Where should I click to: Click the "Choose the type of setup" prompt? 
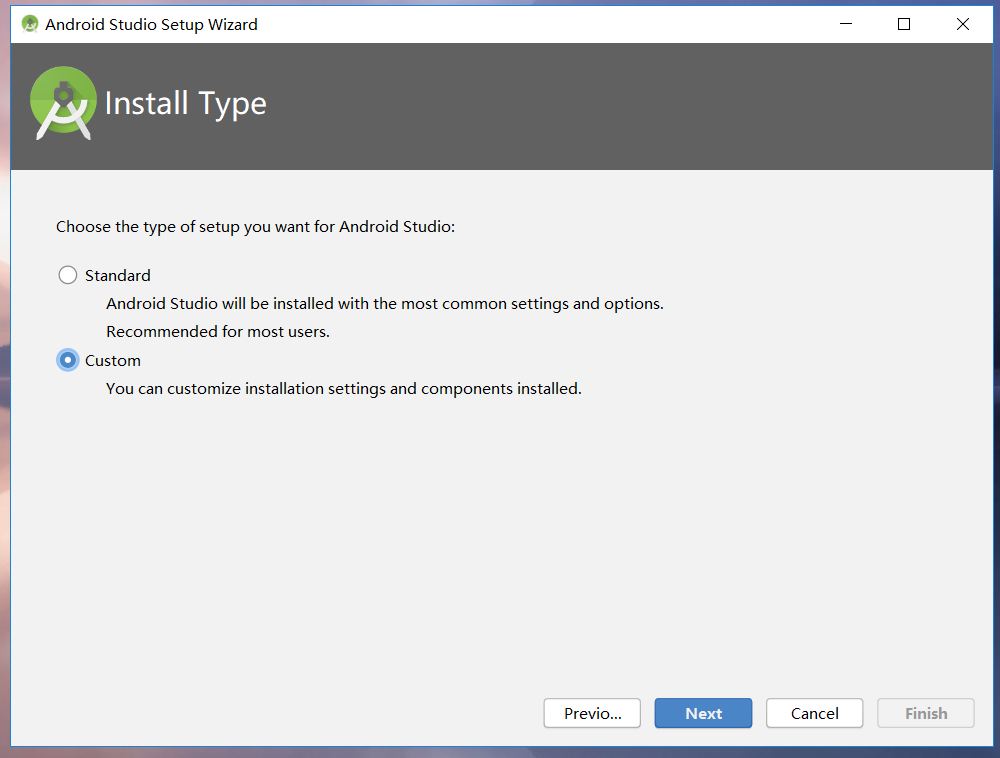point(255,227)
